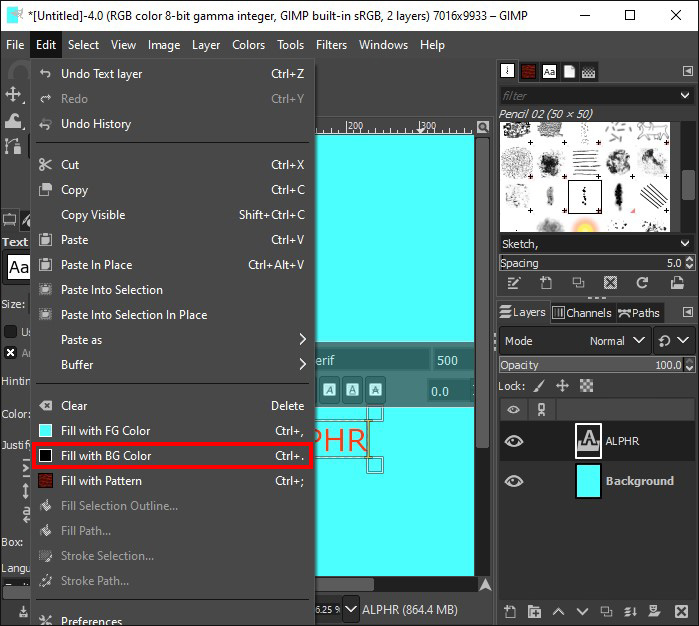Image resolution: width=699 pixels, height=626 pixels.
Task: Raise the layer with the up arrow
Action: point(560,612)
